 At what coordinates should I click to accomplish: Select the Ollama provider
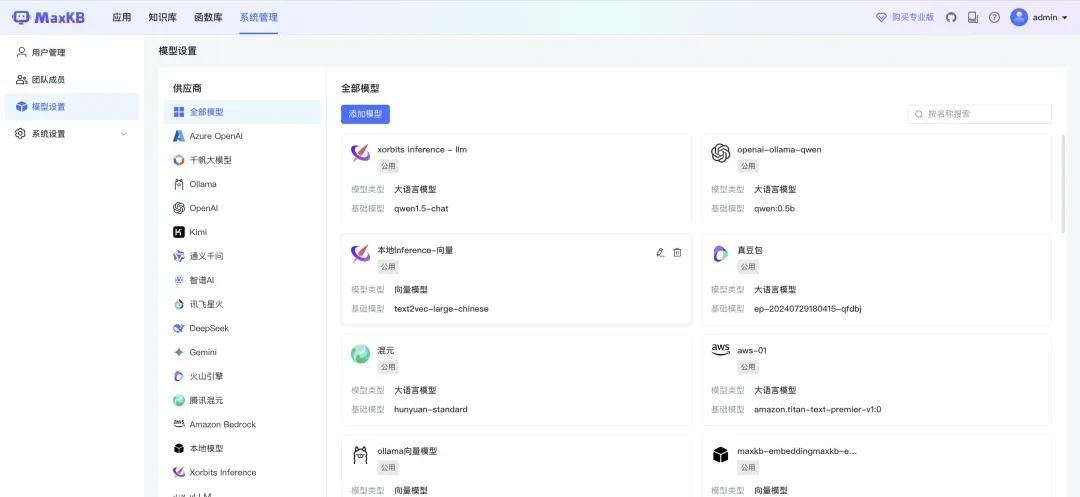pos(242,184)
